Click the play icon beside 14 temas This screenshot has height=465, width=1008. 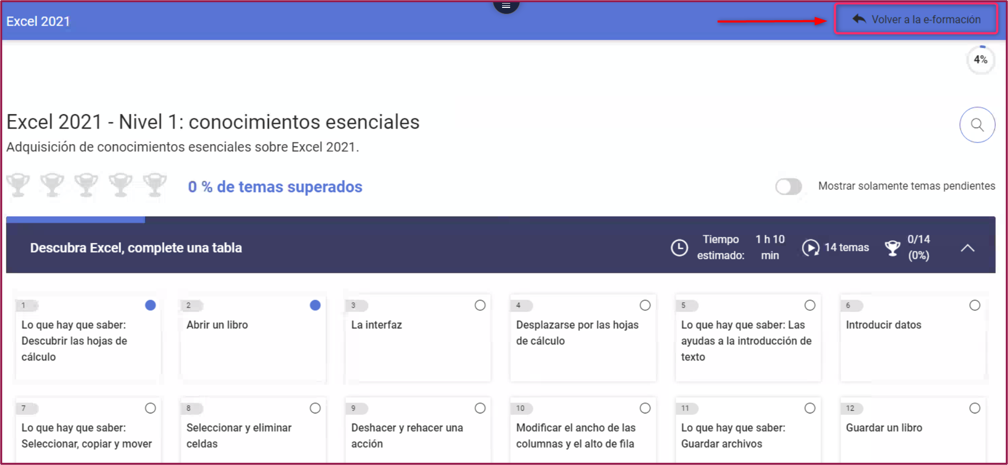click(x=811, y=248)
